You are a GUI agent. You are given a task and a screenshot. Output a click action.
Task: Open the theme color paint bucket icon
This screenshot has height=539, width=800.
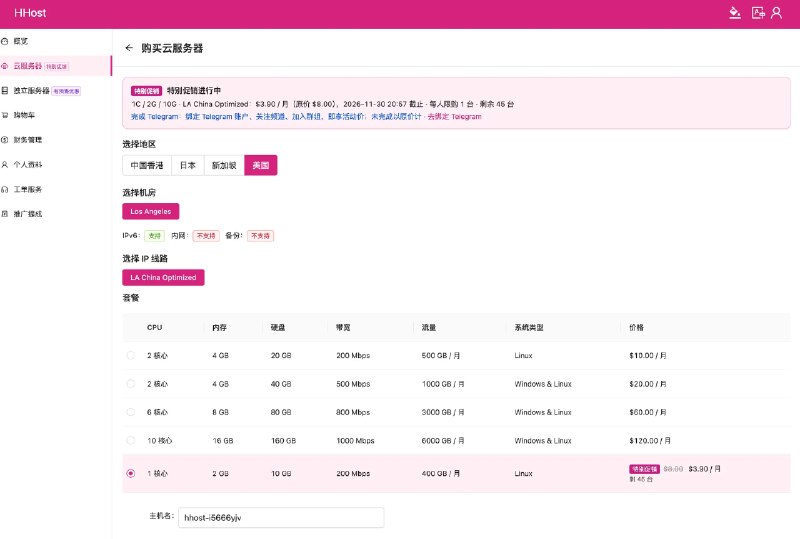pyautogui.click(x=735, y=13)
